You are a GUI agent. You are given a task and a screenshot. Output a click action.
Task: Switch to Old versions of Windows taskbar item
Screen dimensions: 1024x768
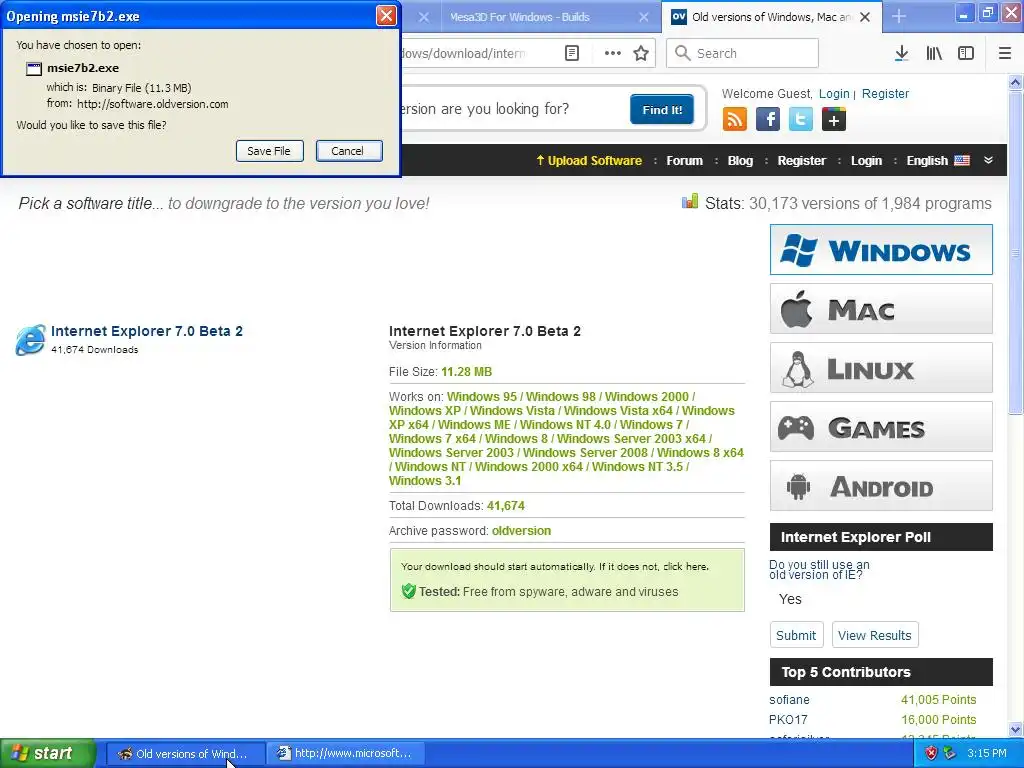tap(185, 754)
